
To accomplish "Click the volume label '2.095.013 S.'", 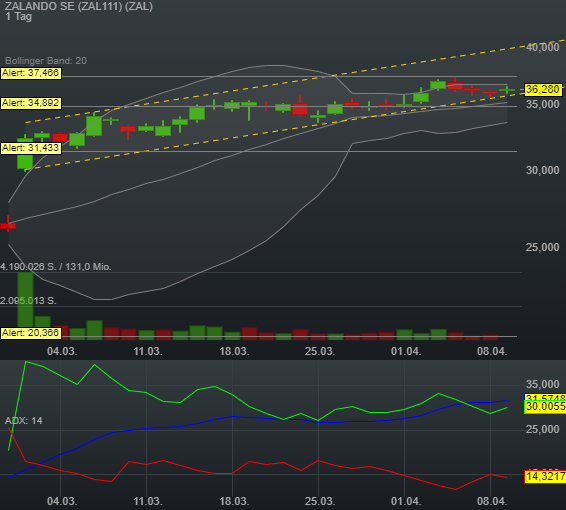I will tap(29, 301).
